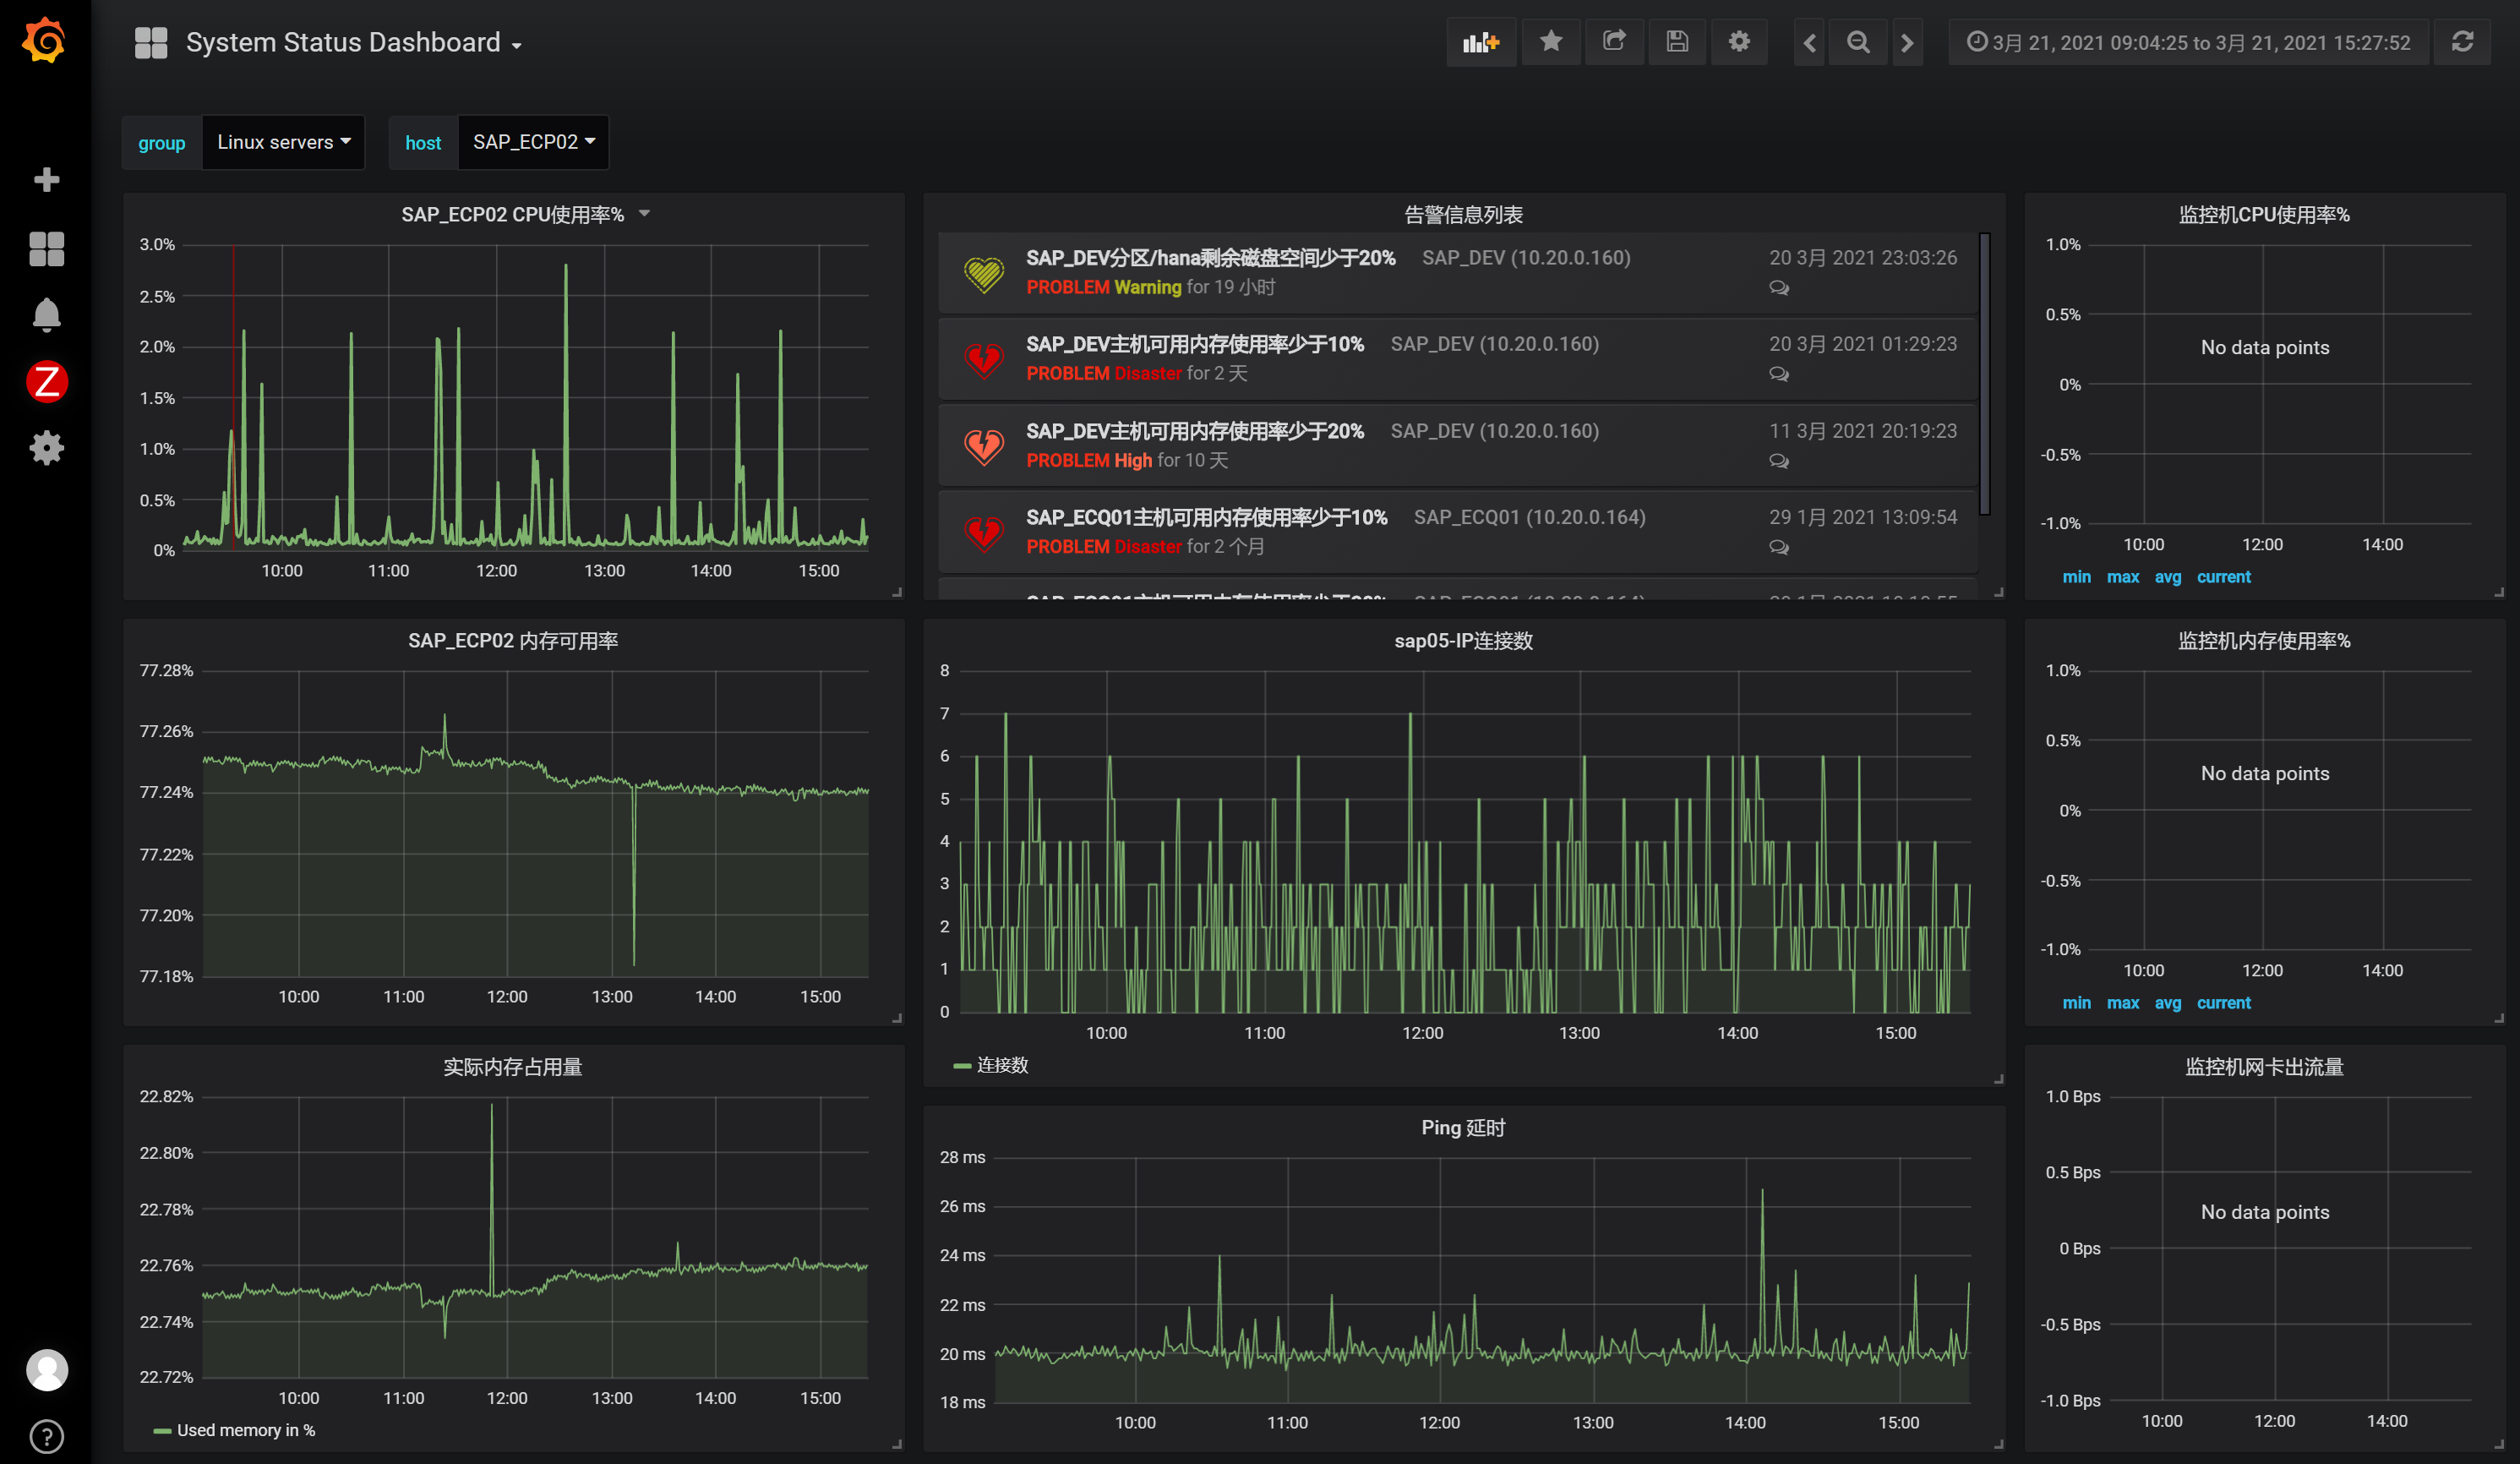Toggle Used memory in % legend series

coord(245,1430)
